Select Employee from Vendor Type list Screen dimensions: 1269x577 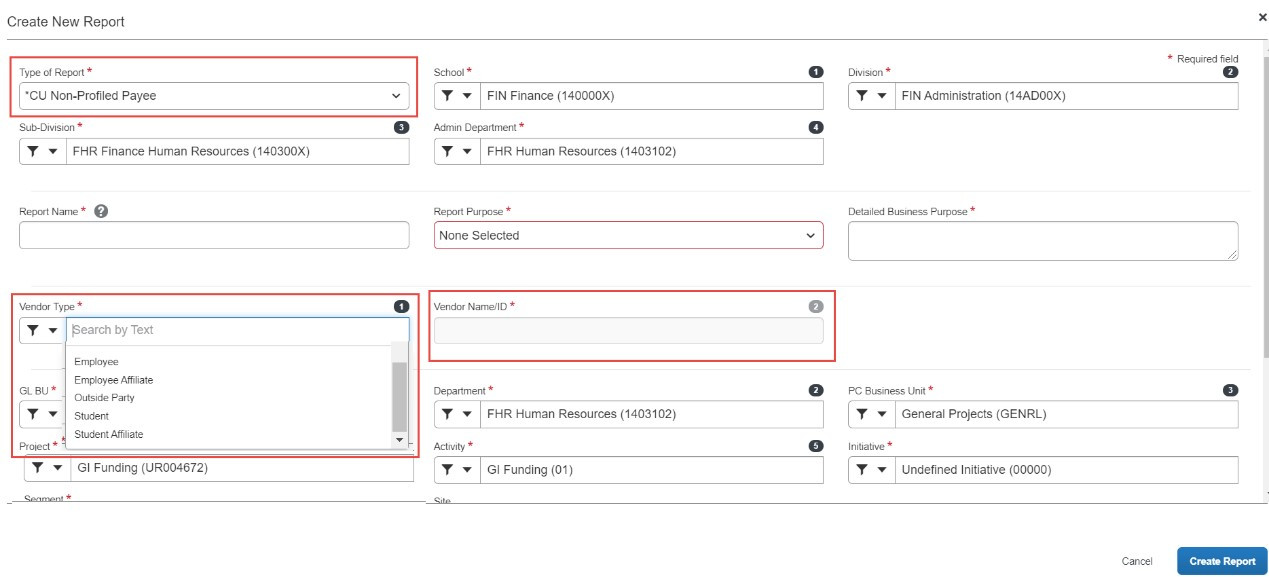point(96,362)
